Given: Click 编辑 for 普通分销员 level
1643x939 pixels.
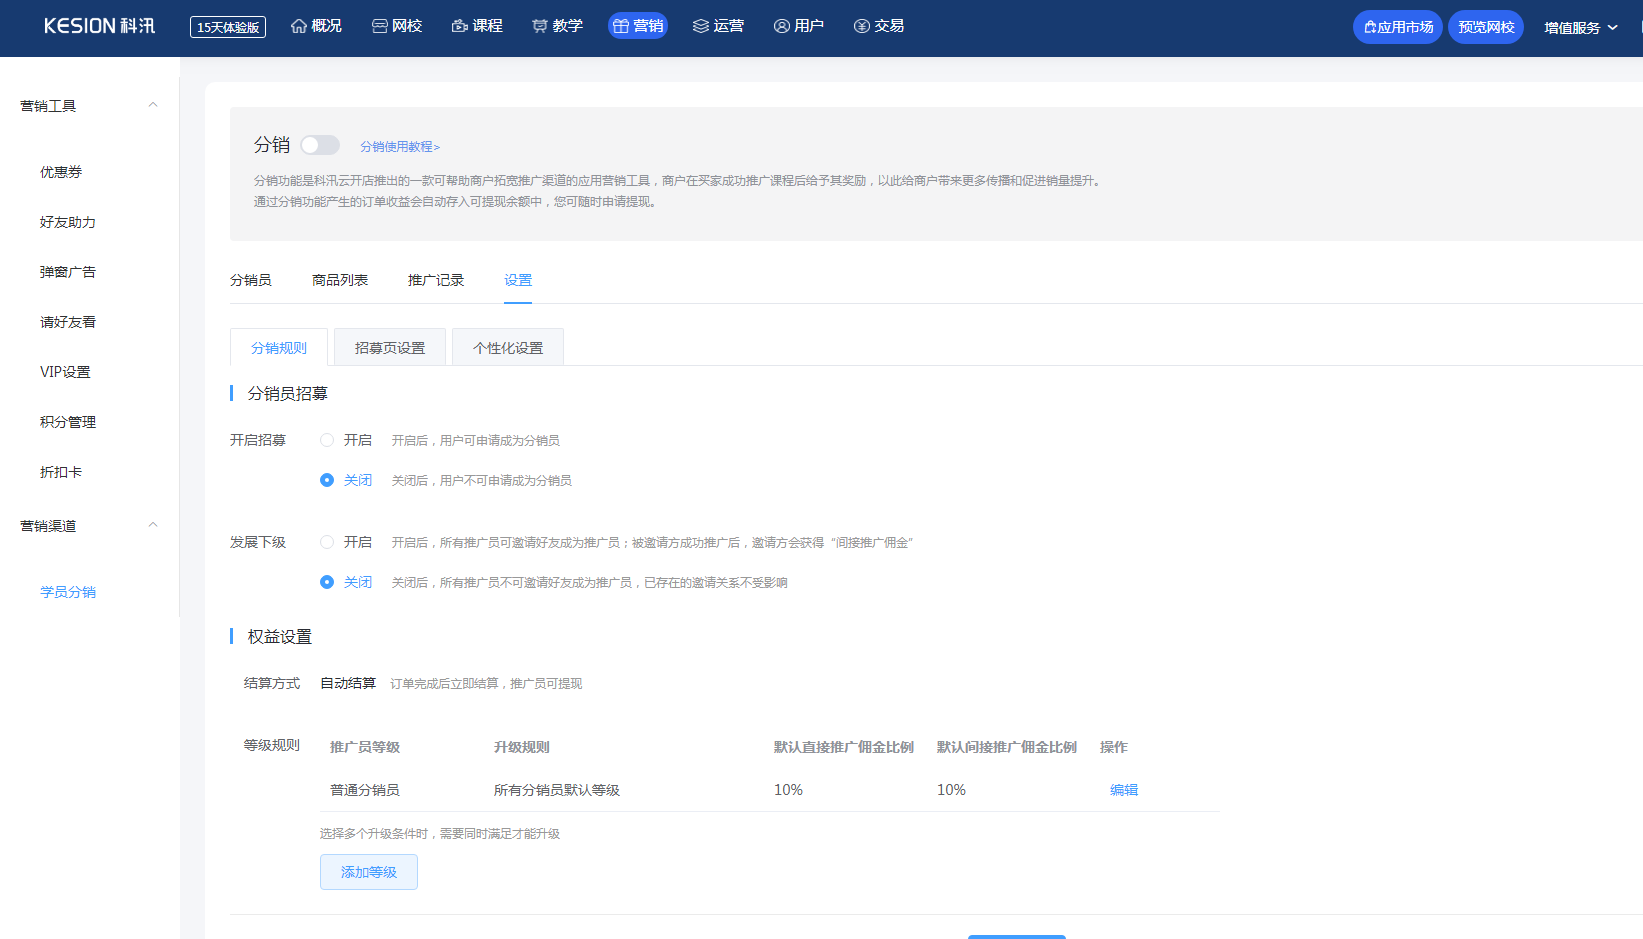Looking at the screenshot, I should [x=1124, y=790].
